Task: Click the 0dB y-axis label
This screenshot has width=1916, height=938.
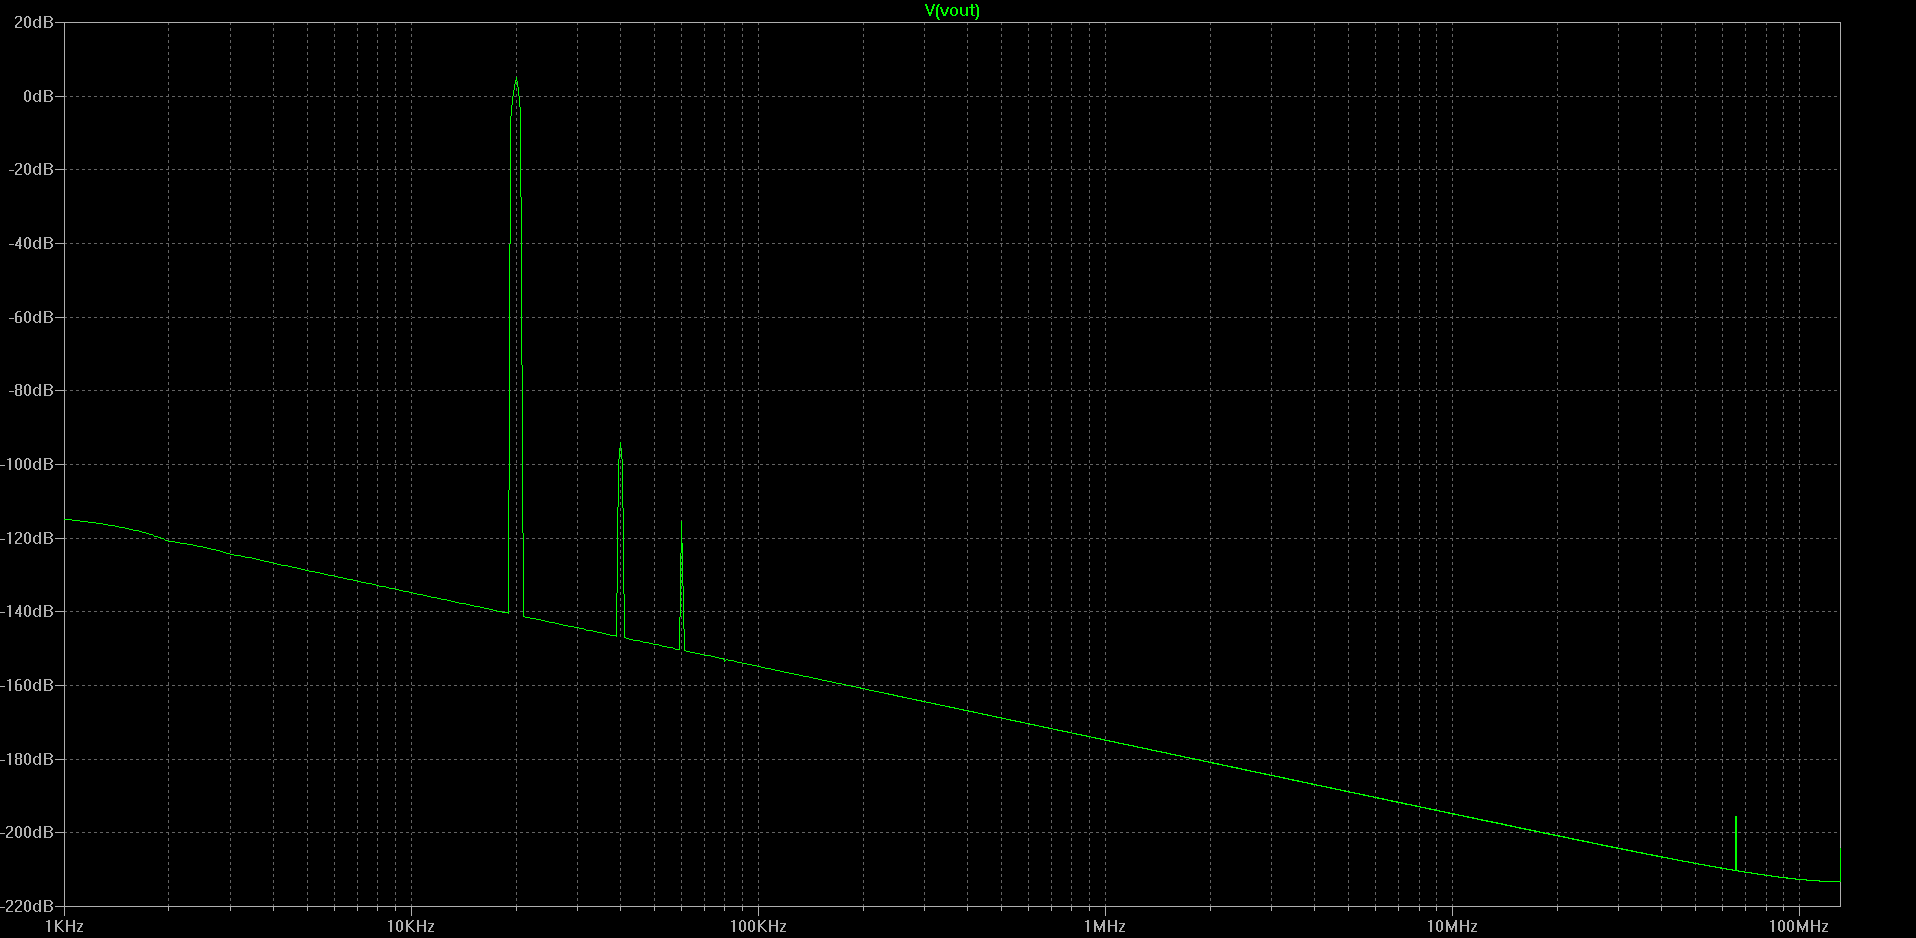Action: [x=38, y=96]
